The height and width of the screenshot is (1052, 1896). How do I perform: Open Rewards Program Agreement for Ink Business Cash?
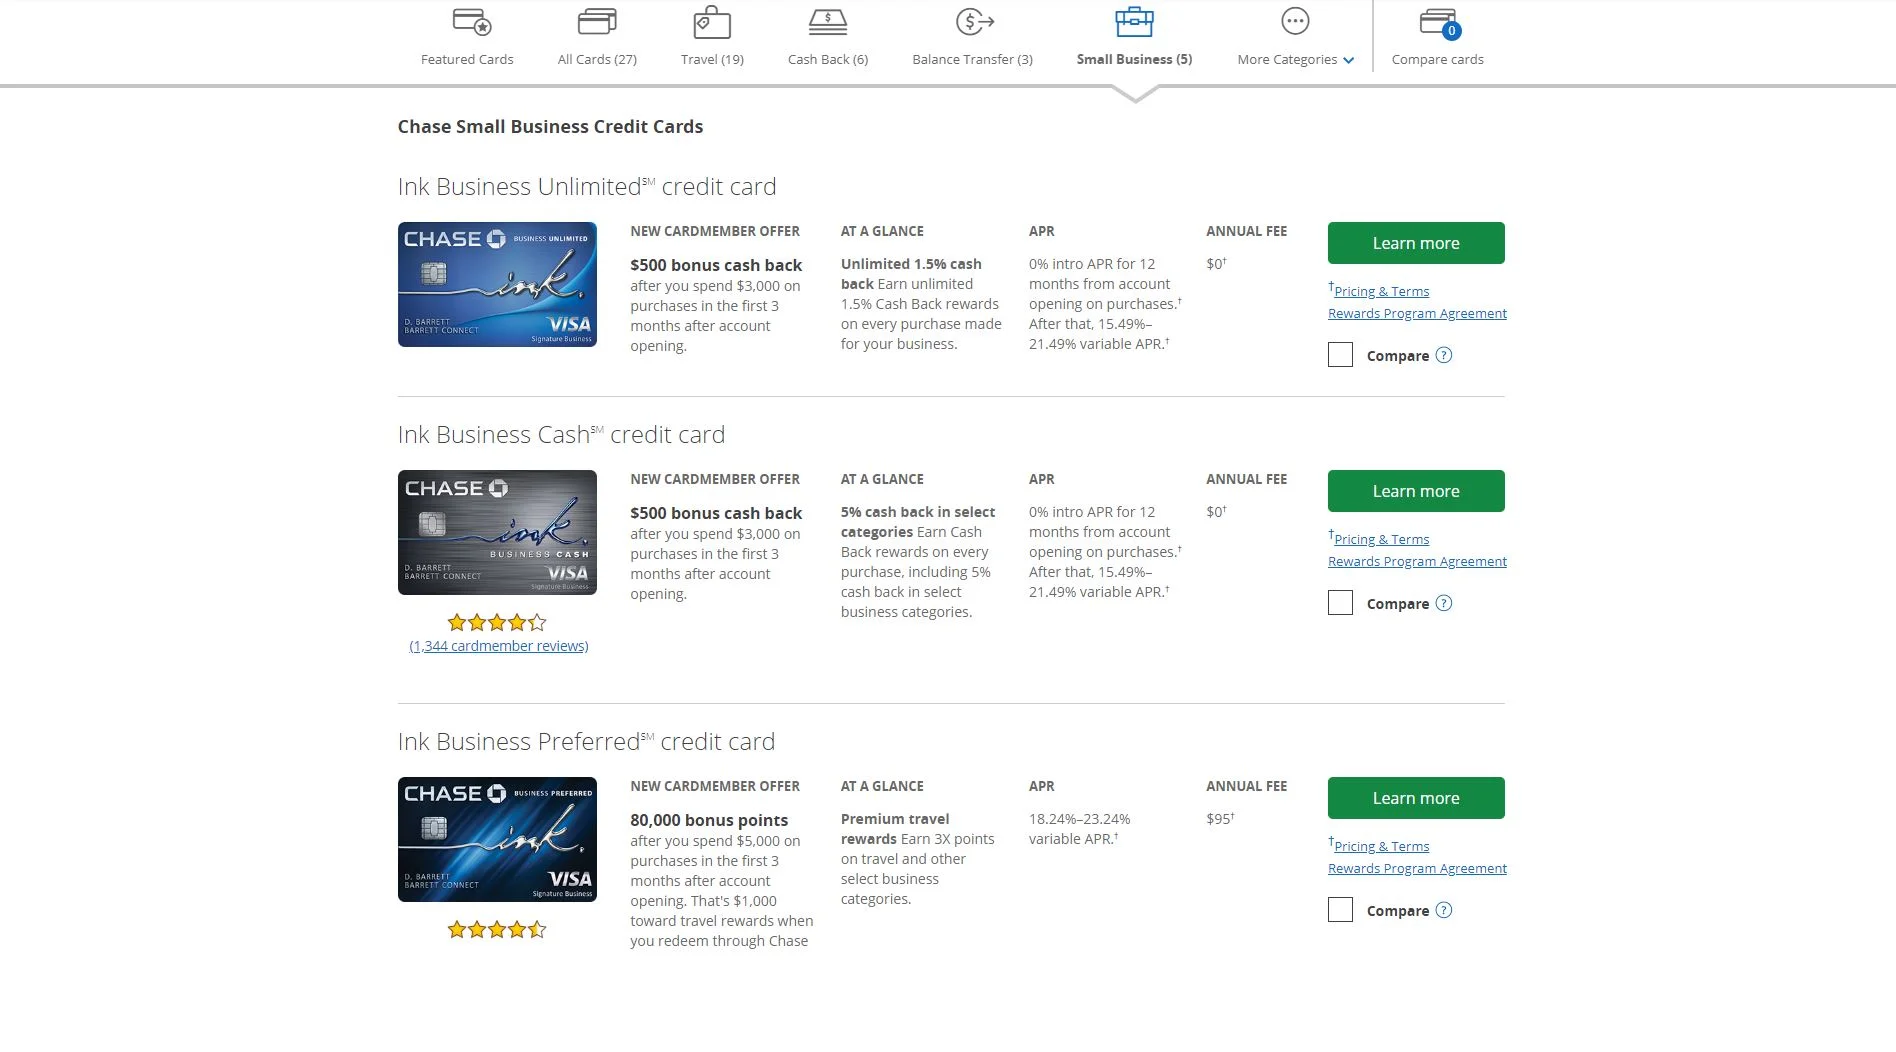tap(1417, 561)
